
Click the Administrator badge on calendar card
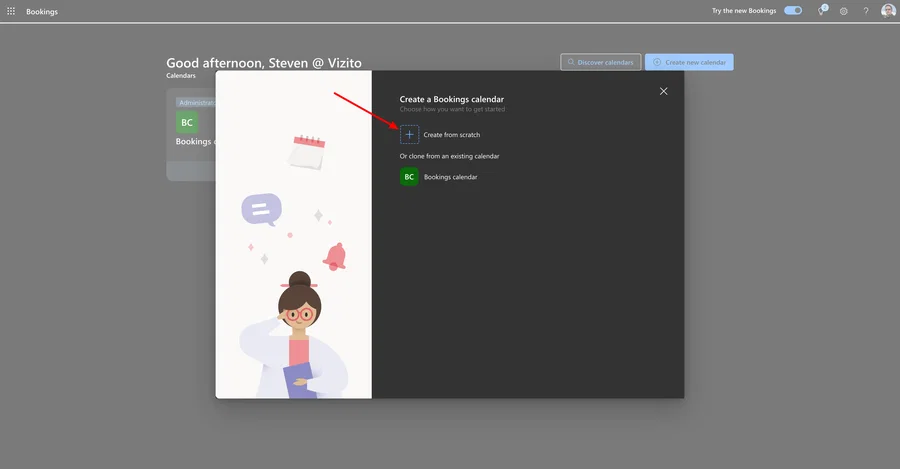196,103
